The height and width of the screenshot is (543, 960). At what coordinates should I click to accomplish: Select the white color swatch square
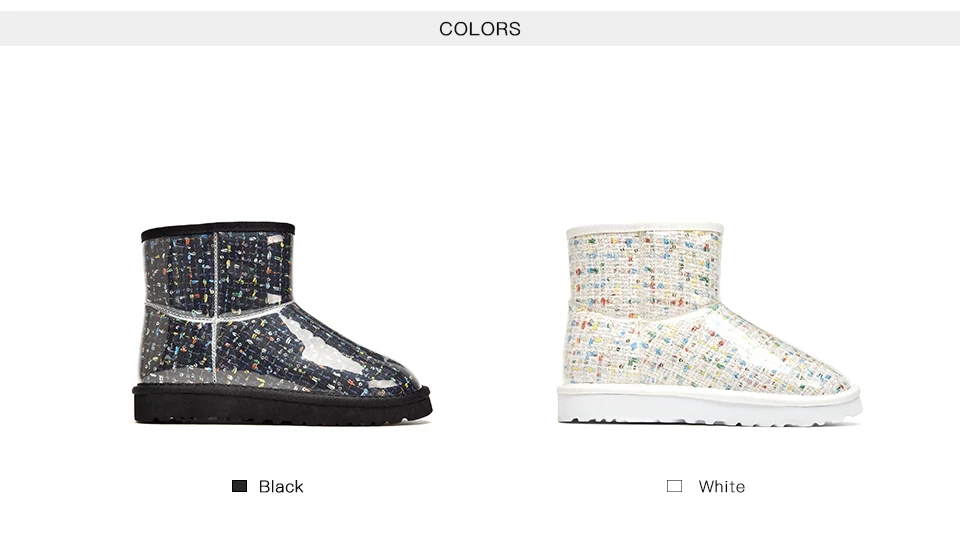674,486
